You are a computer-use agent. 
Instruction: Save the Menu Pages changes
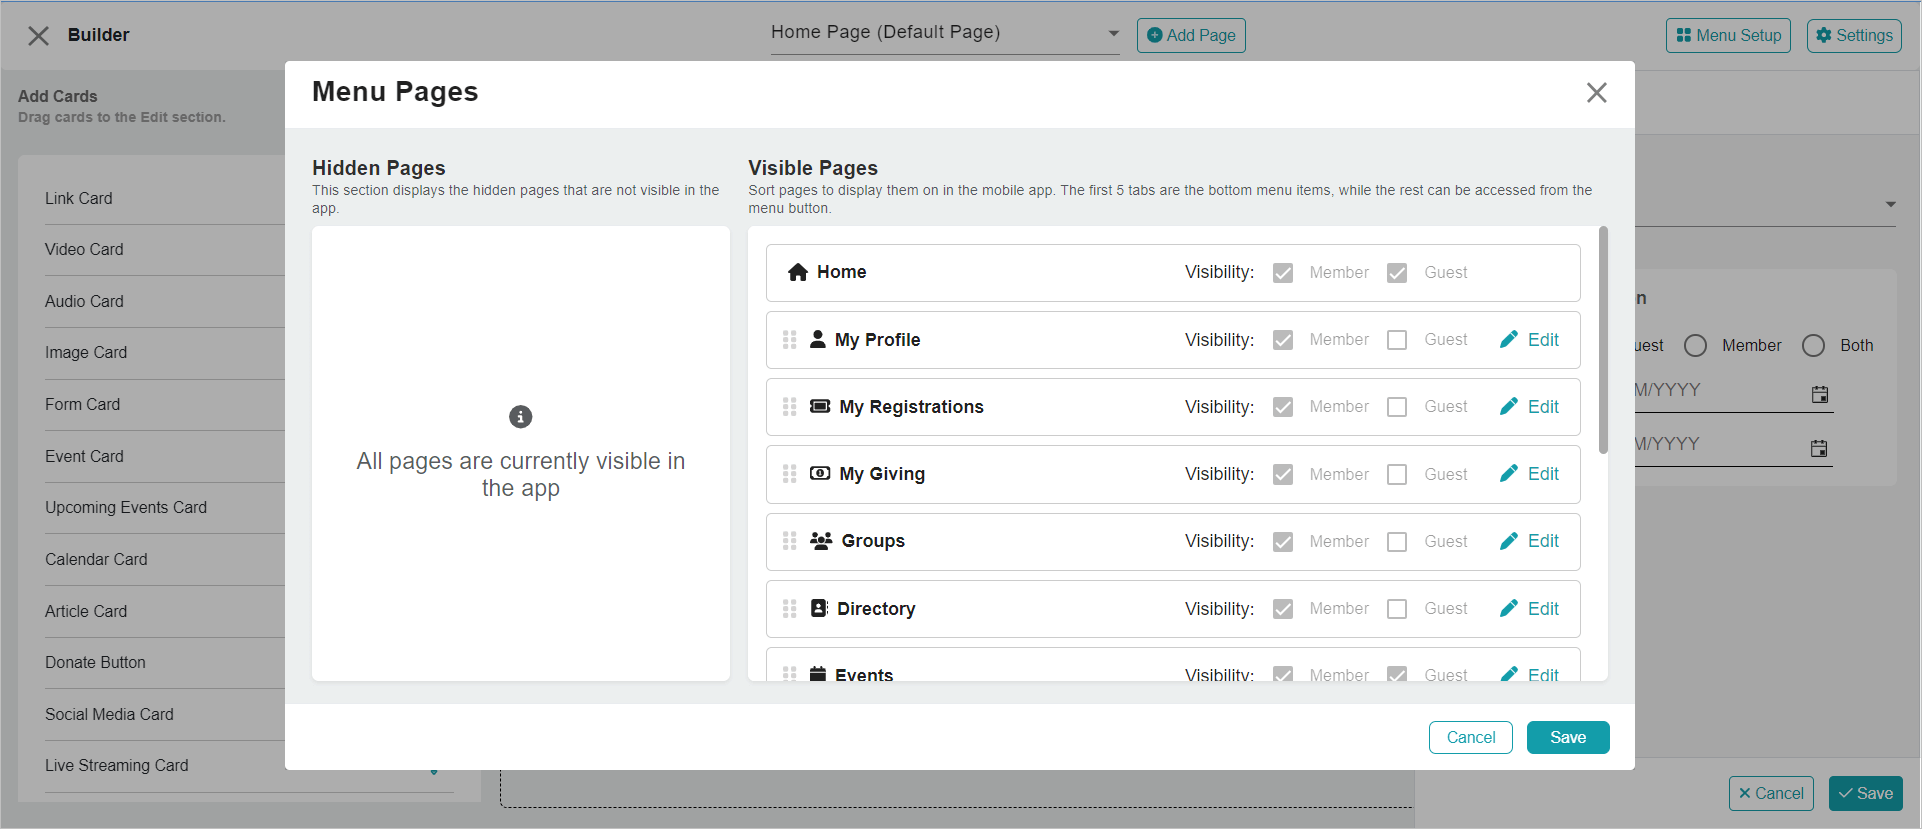tap(1568, 737)
